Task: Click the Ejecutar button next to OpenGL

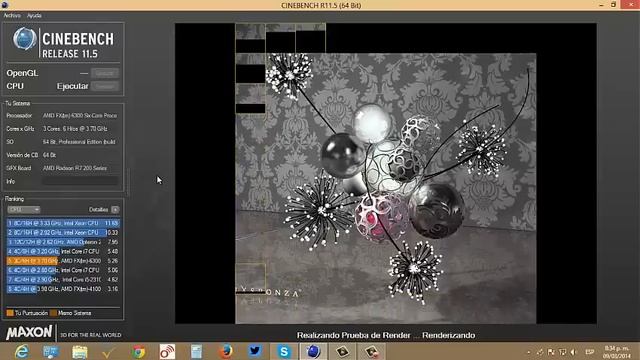Action: pos(105,73)
